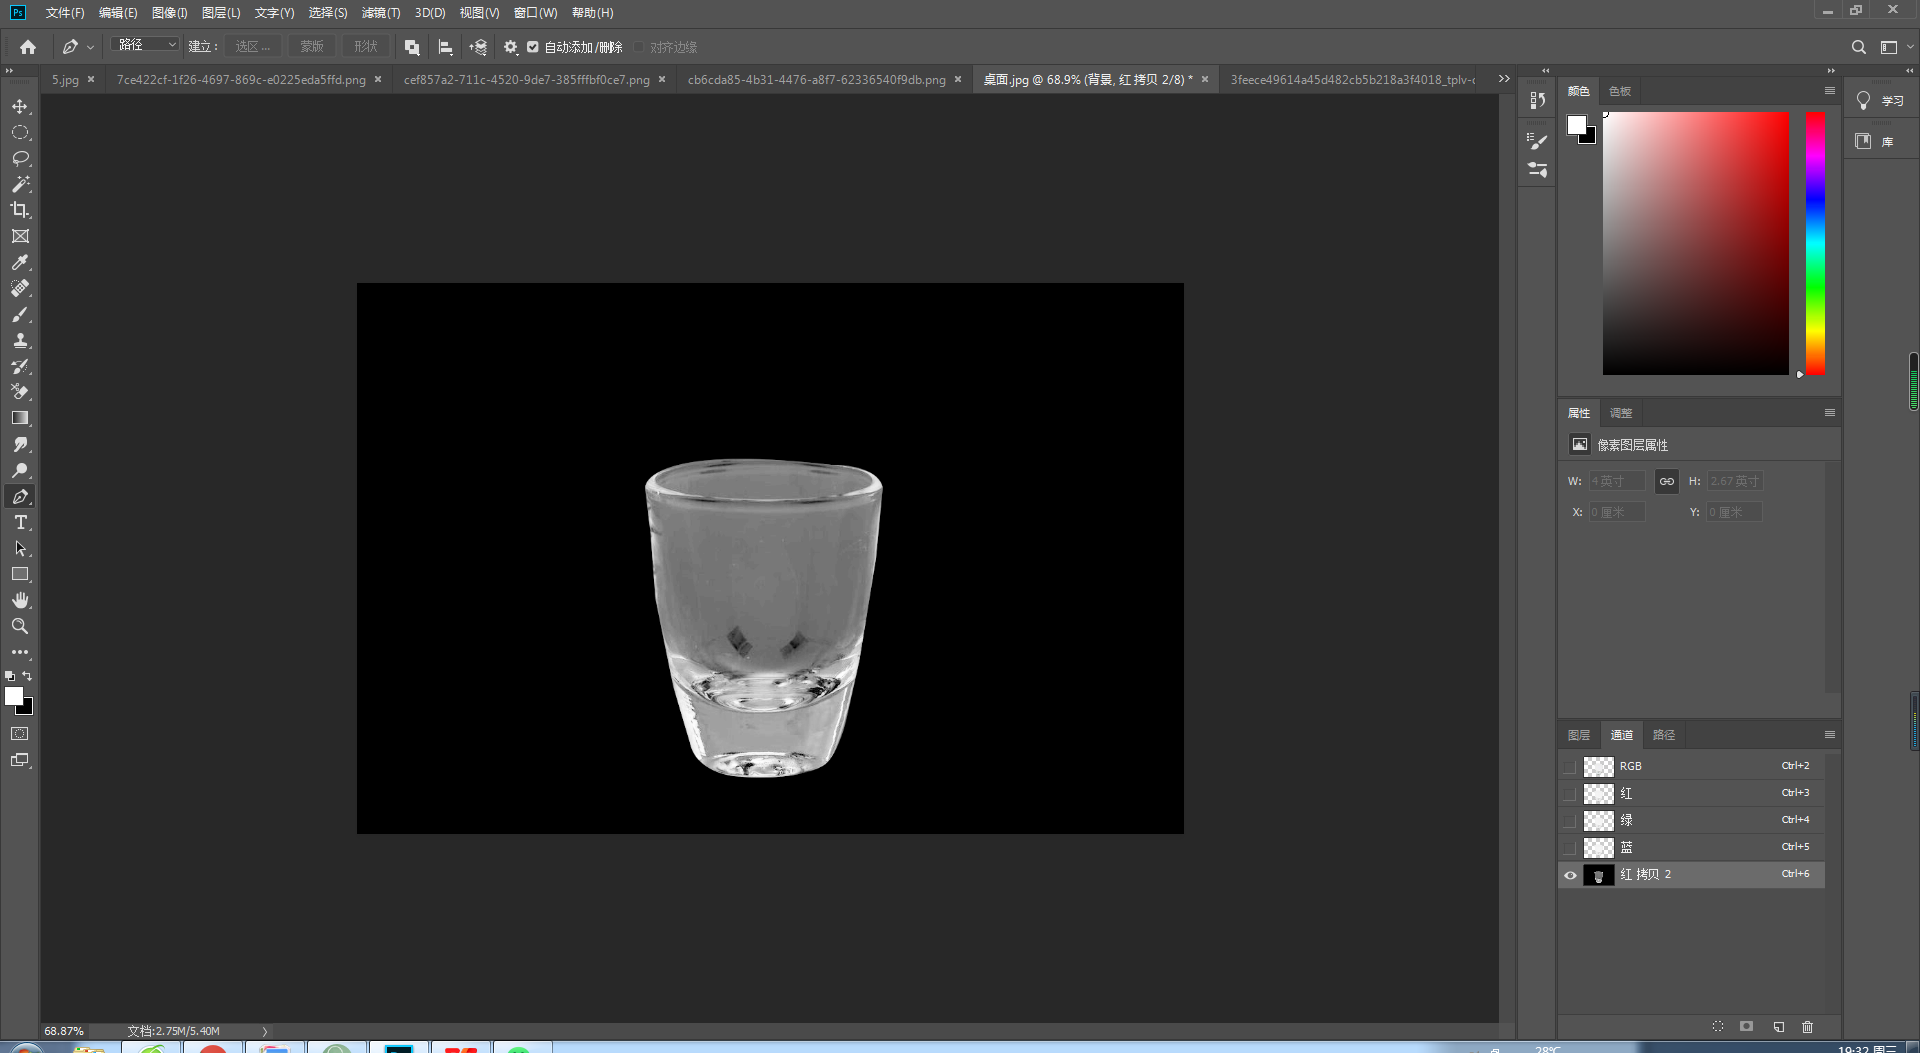Toggle the 自动添加/删除 checkbox
This screenshot has width=1920, height=1053.
533,47
